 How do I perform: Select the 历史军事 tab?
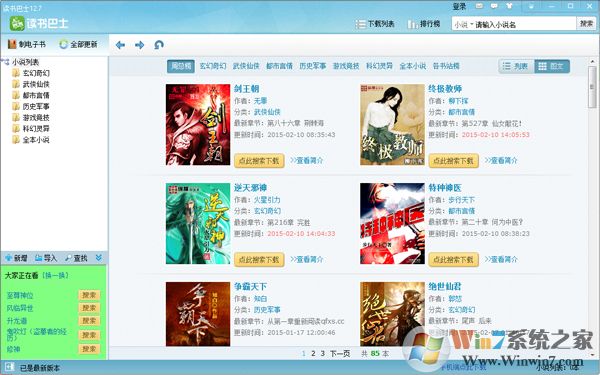(313, 66)
